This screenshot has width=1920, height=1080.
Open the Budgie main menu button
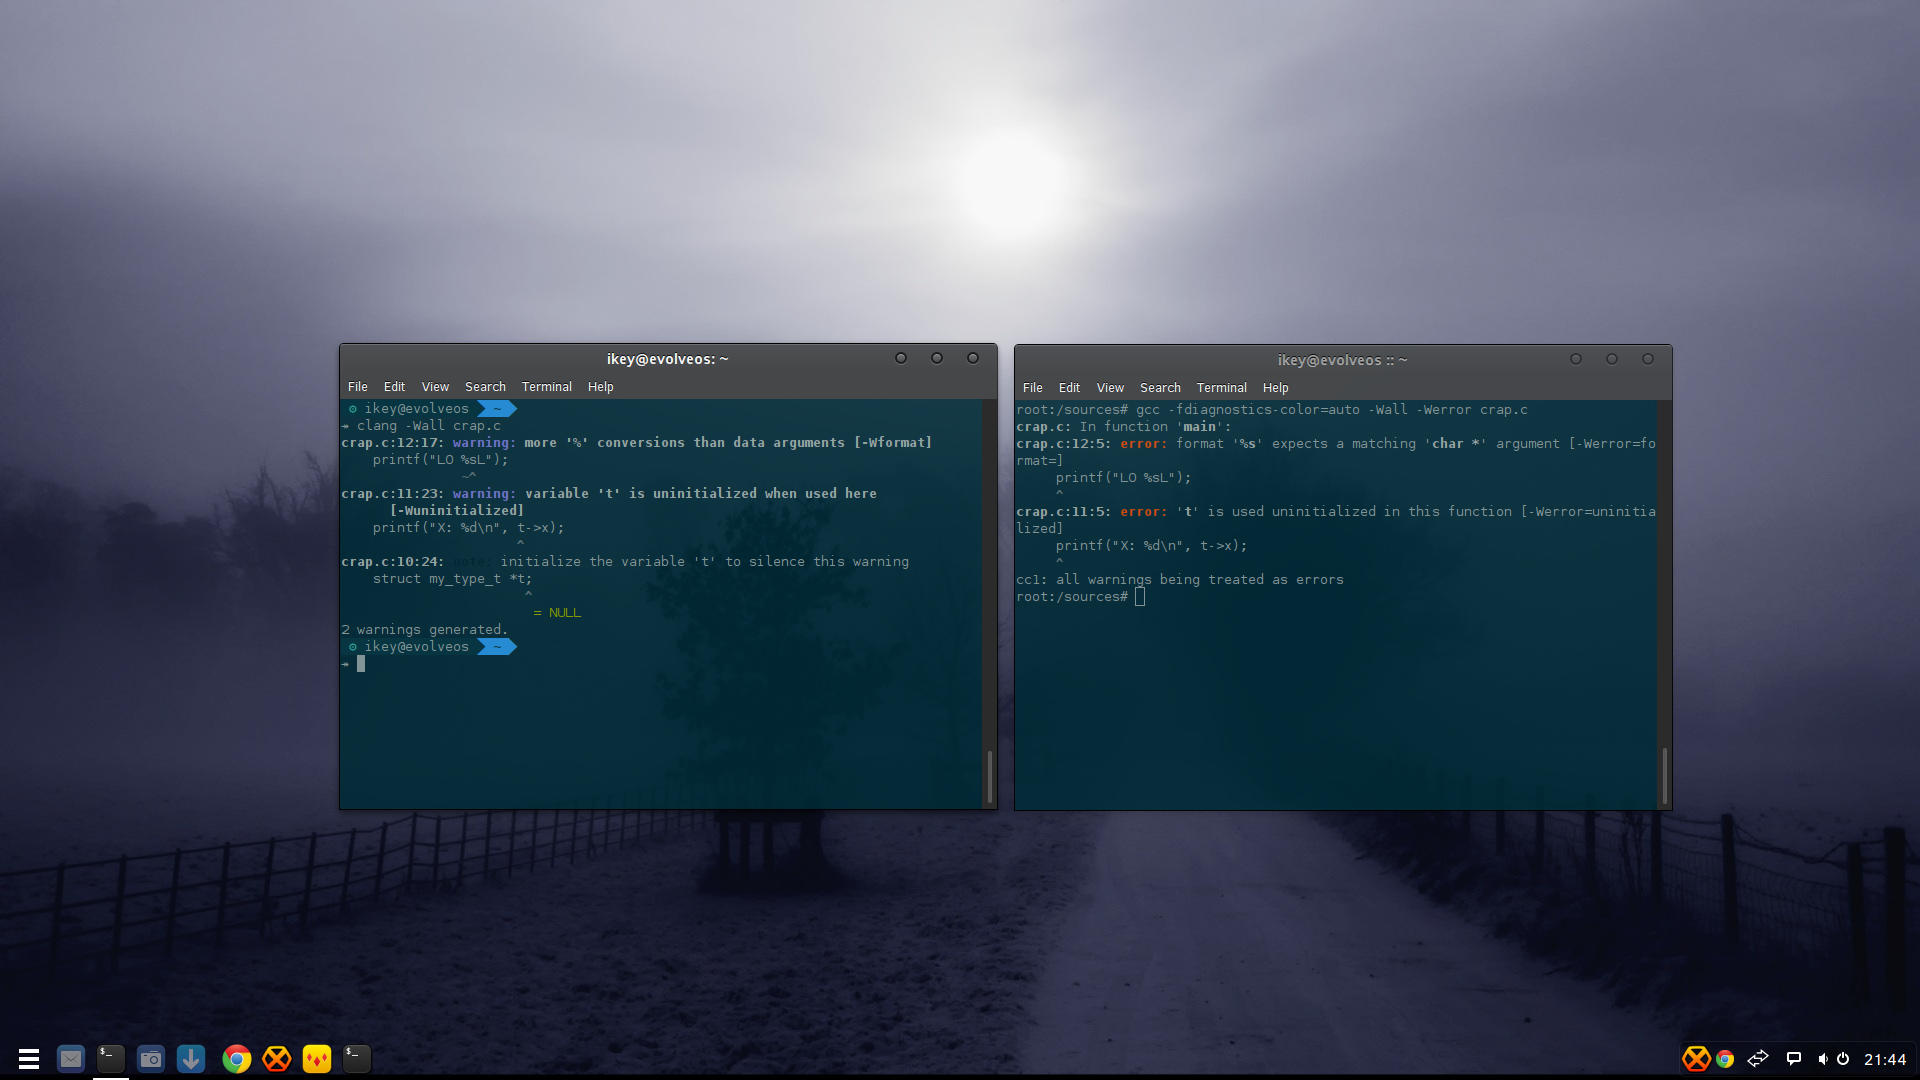(x=29, y=1058)
